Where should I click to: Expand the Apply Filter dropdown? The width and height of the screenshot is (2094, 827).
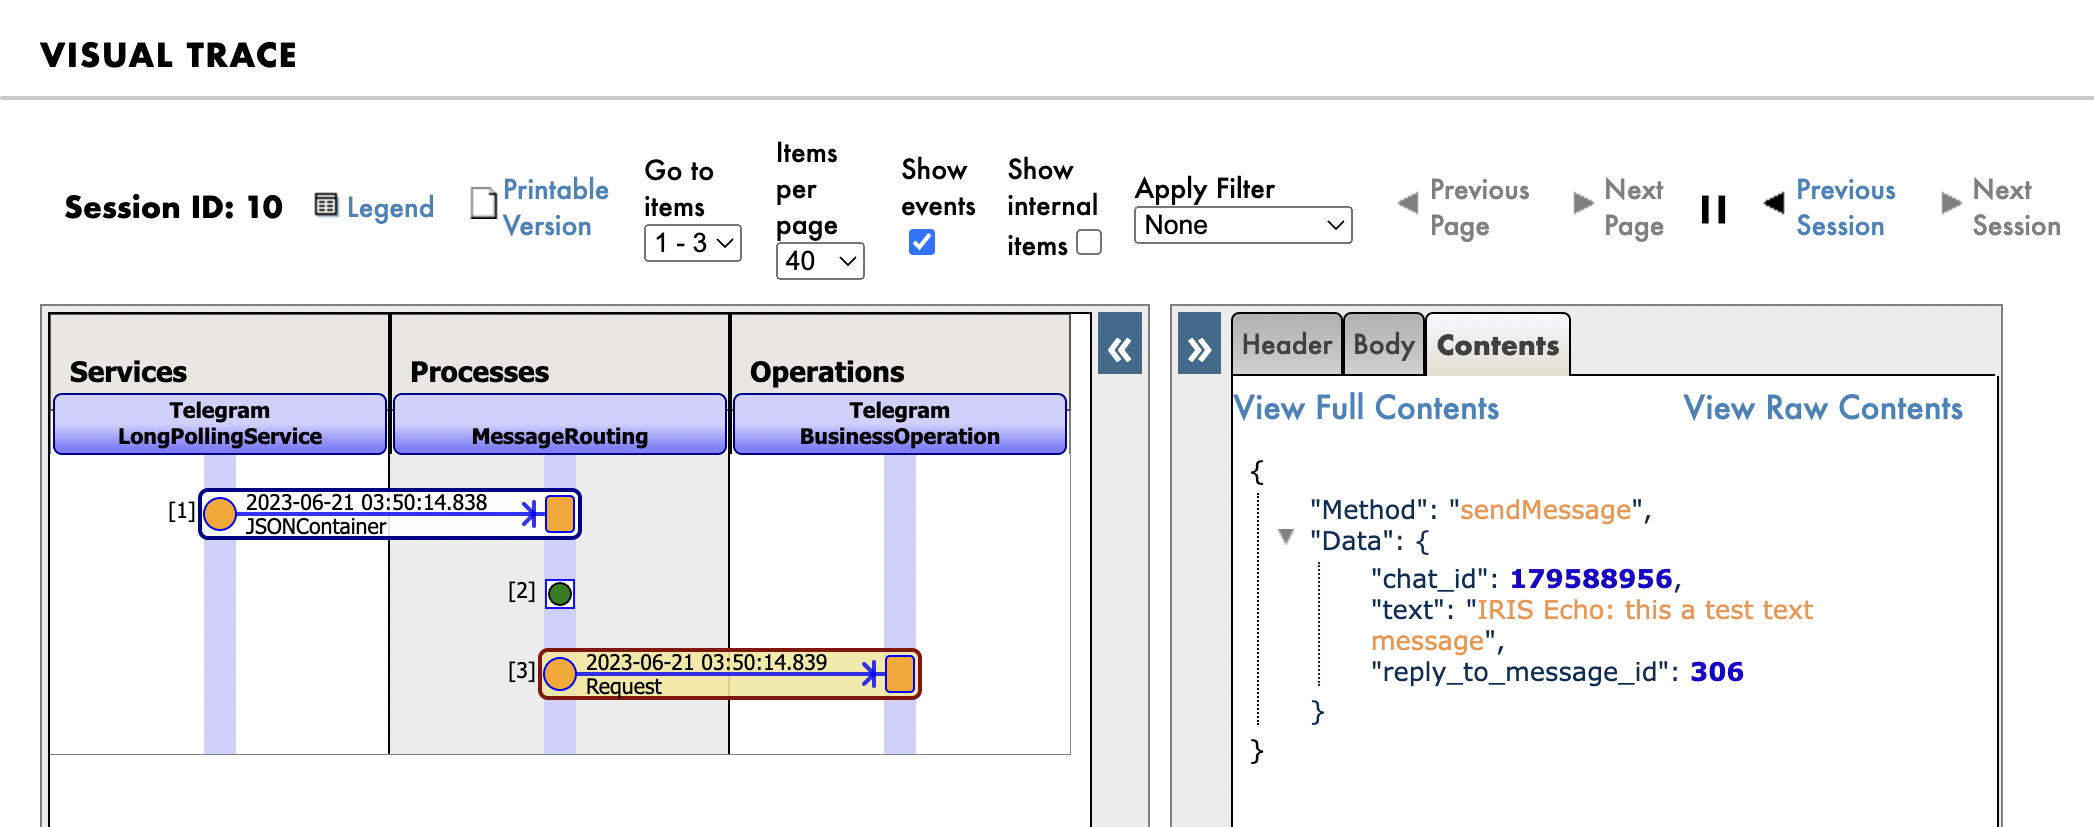(1242, 225)
